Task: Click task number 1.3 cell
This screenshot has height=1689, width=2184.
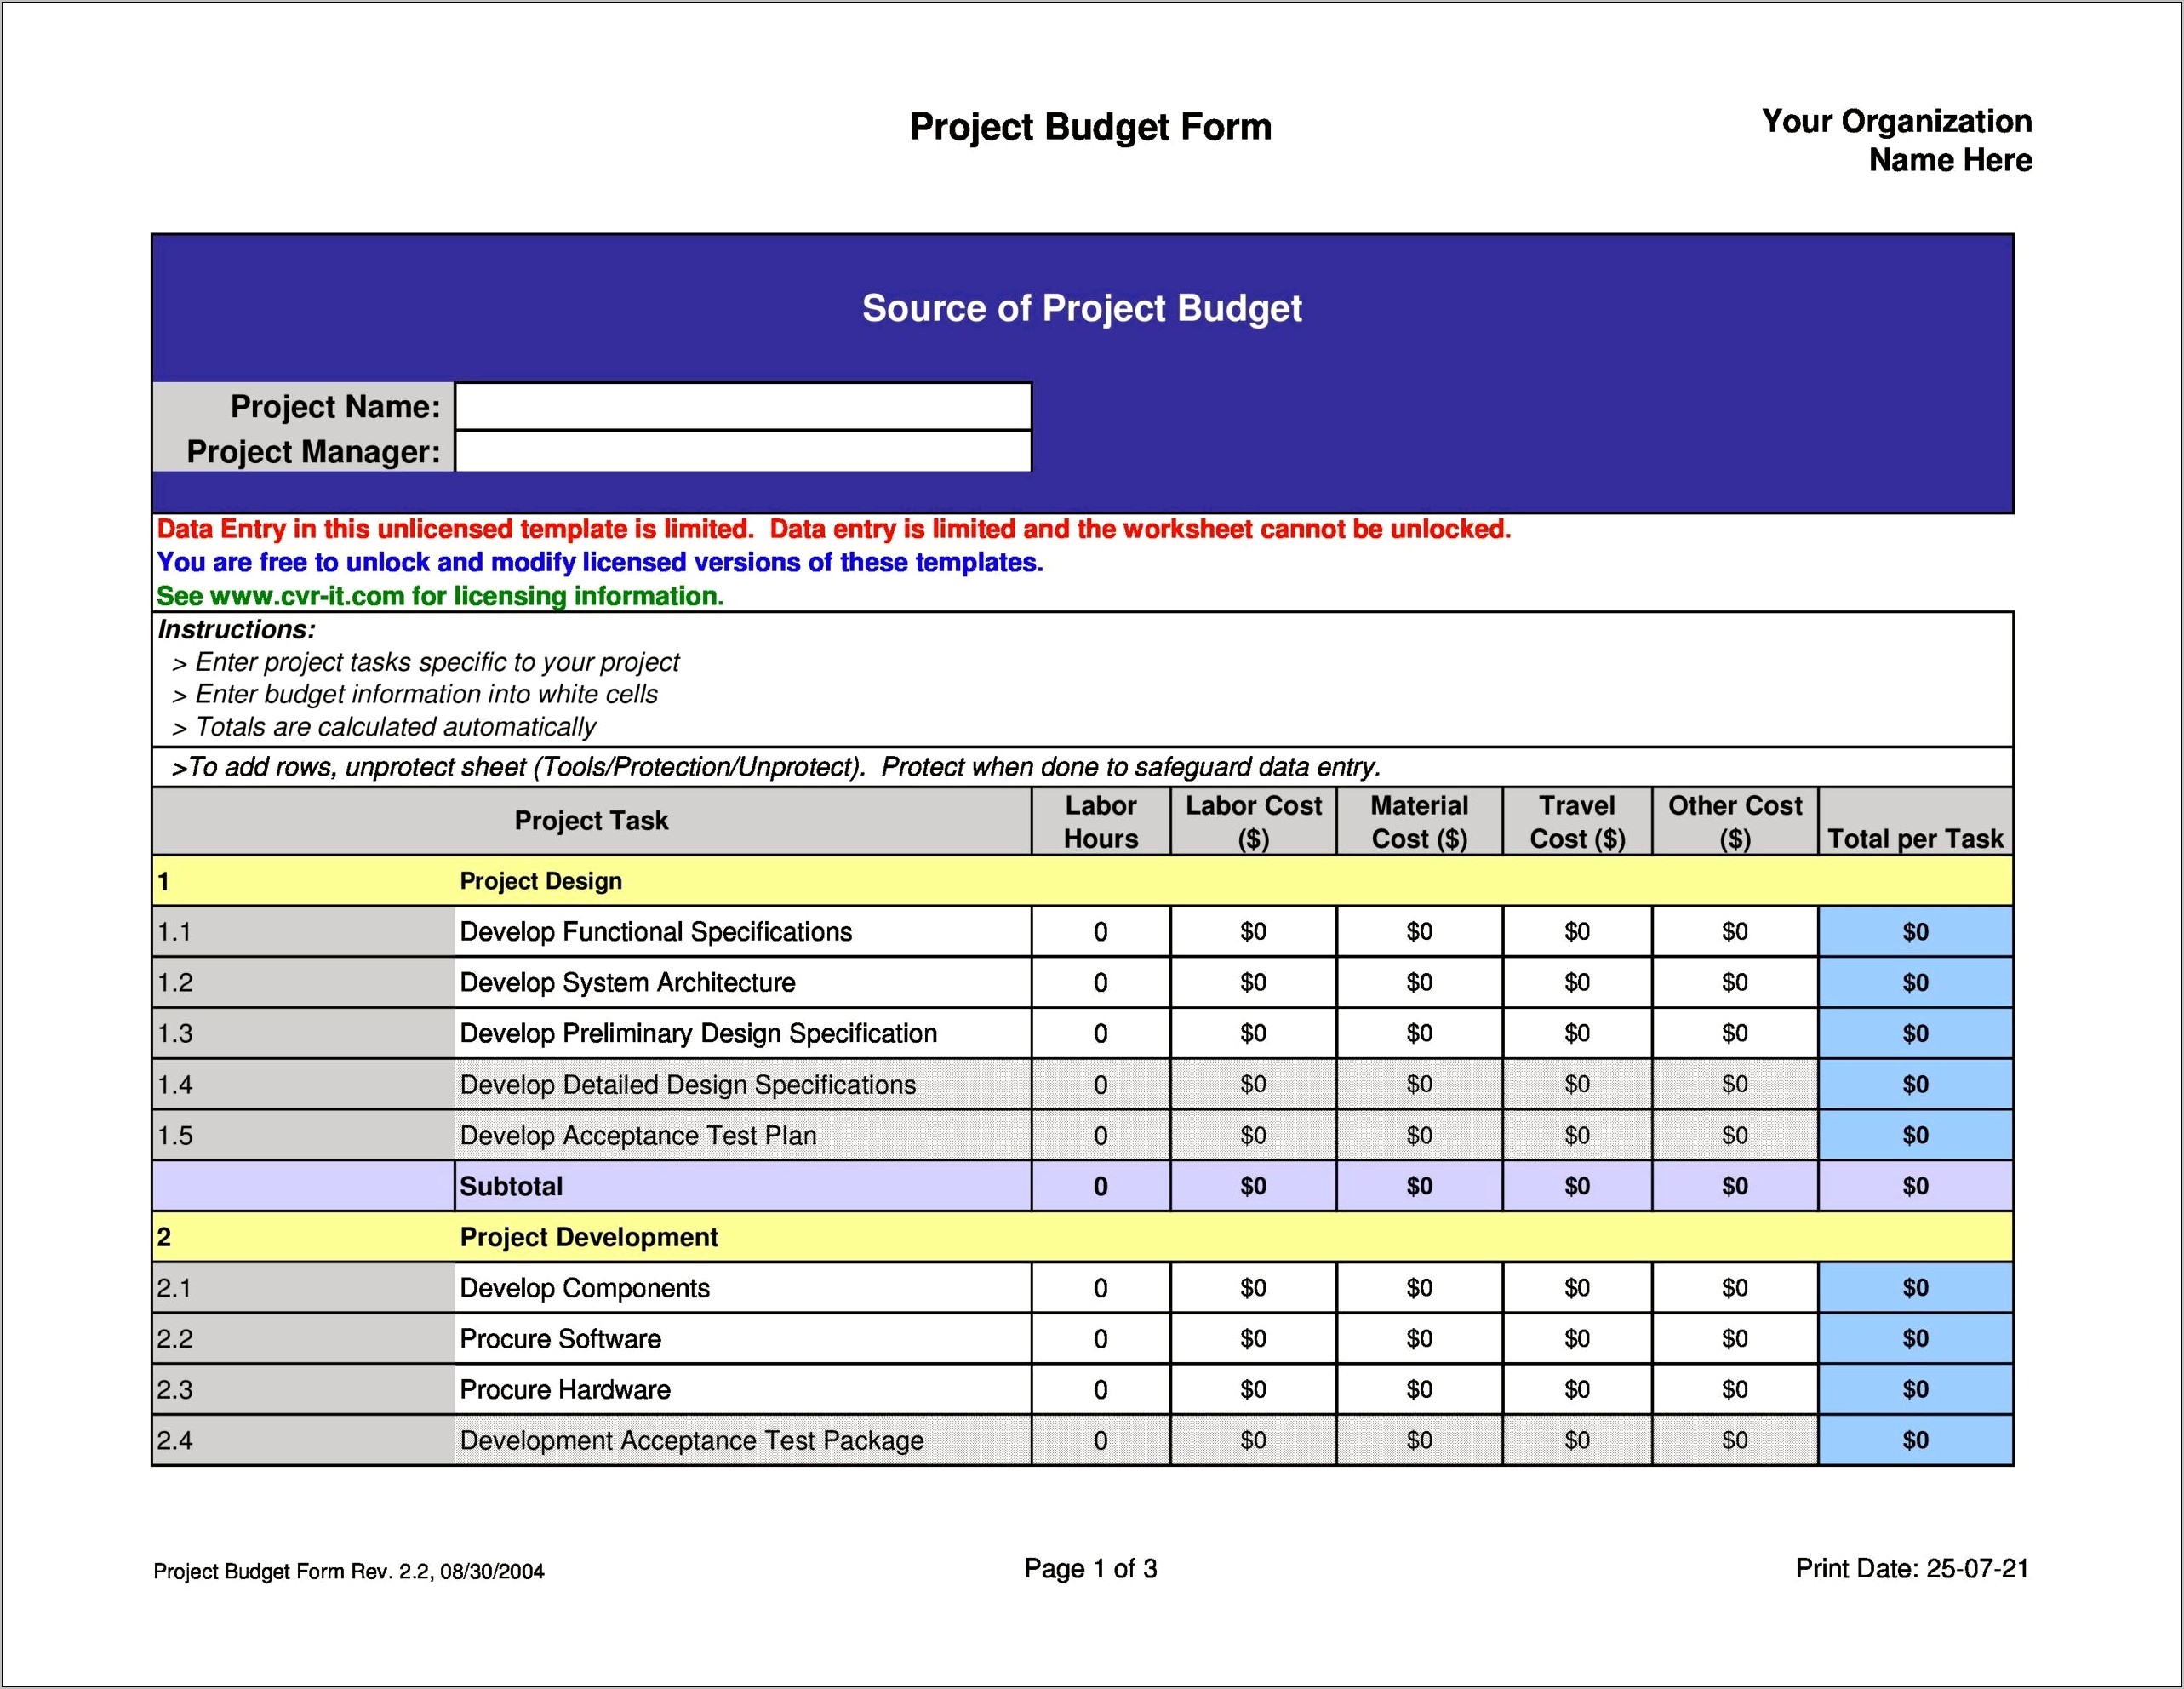Action: coord(304,1033)
